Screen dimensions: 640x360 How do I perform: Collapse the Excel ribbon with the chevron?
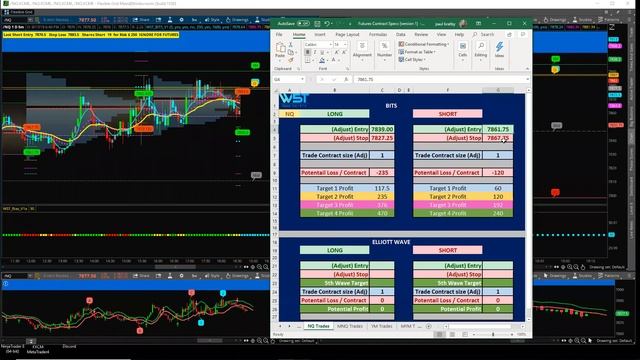(x=527, y=69)
